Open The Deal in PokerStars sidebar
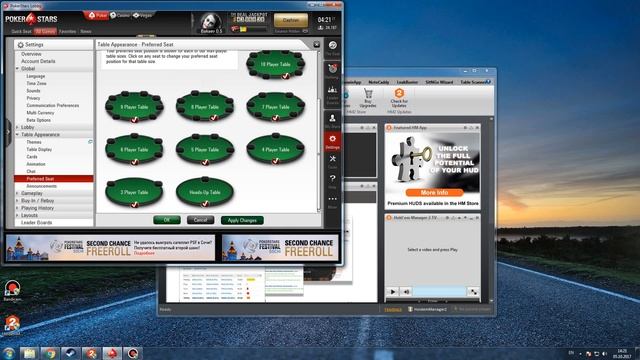Viewport: 640px width, 360px height. (333, 49)
